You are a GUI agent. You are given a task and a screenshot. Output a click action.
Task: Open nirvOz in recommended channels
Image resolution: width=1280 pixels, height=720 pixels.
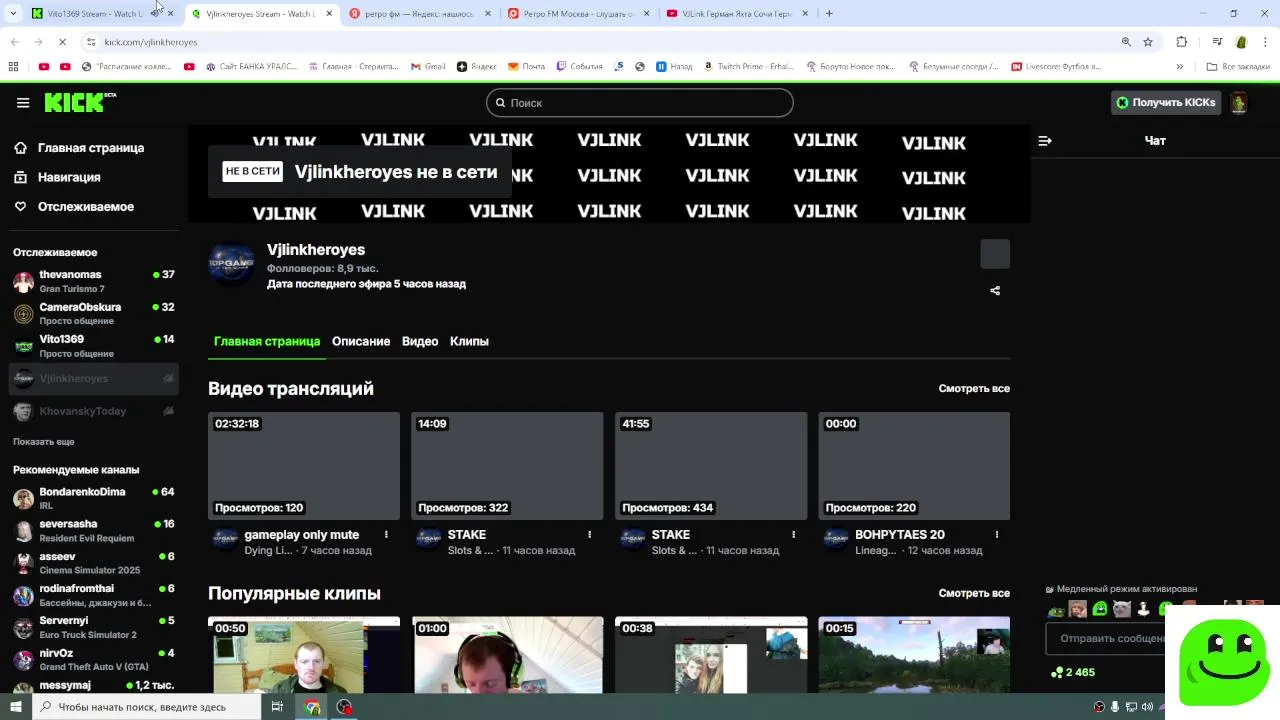coord(94,659)
